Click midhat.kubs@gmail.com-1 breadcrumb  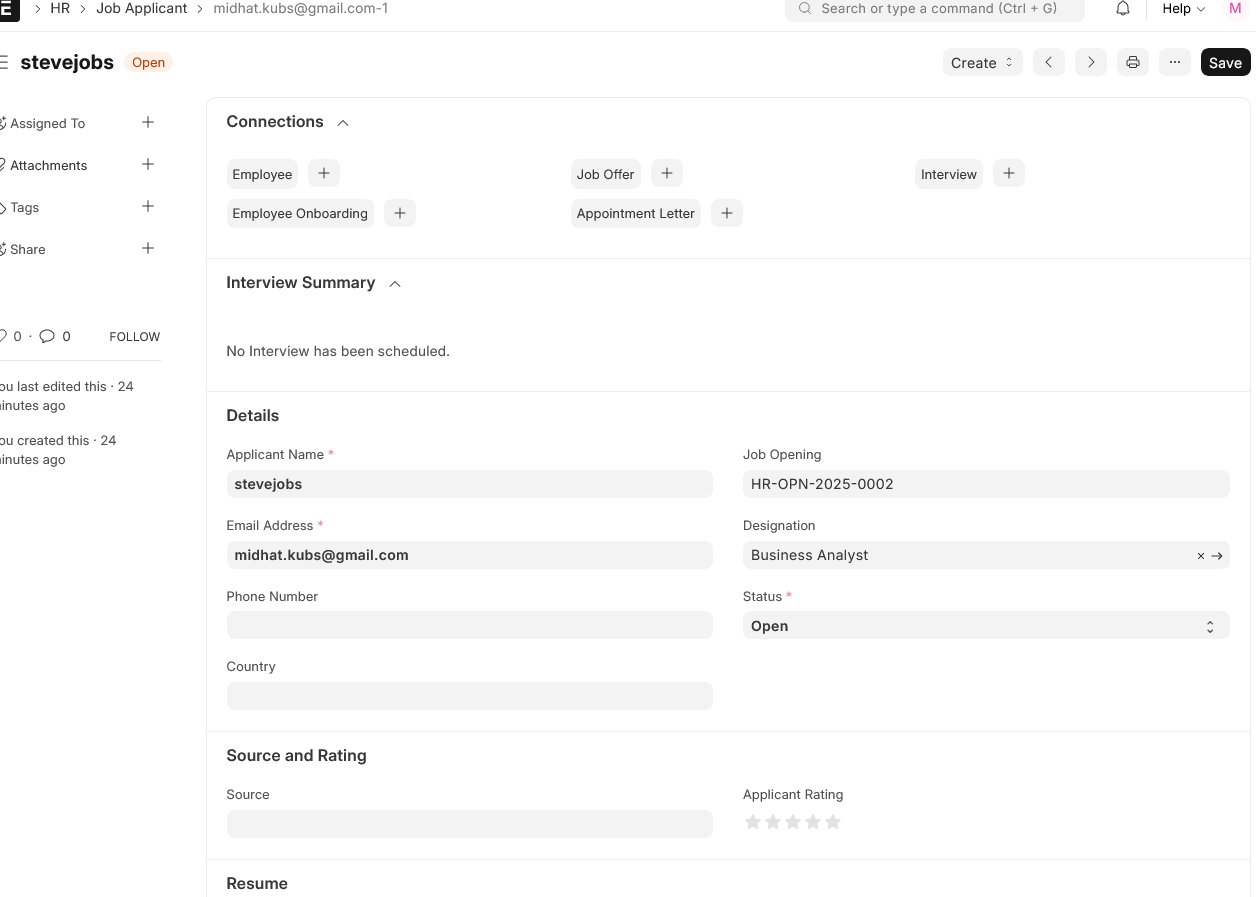click(x=301, y=8)
